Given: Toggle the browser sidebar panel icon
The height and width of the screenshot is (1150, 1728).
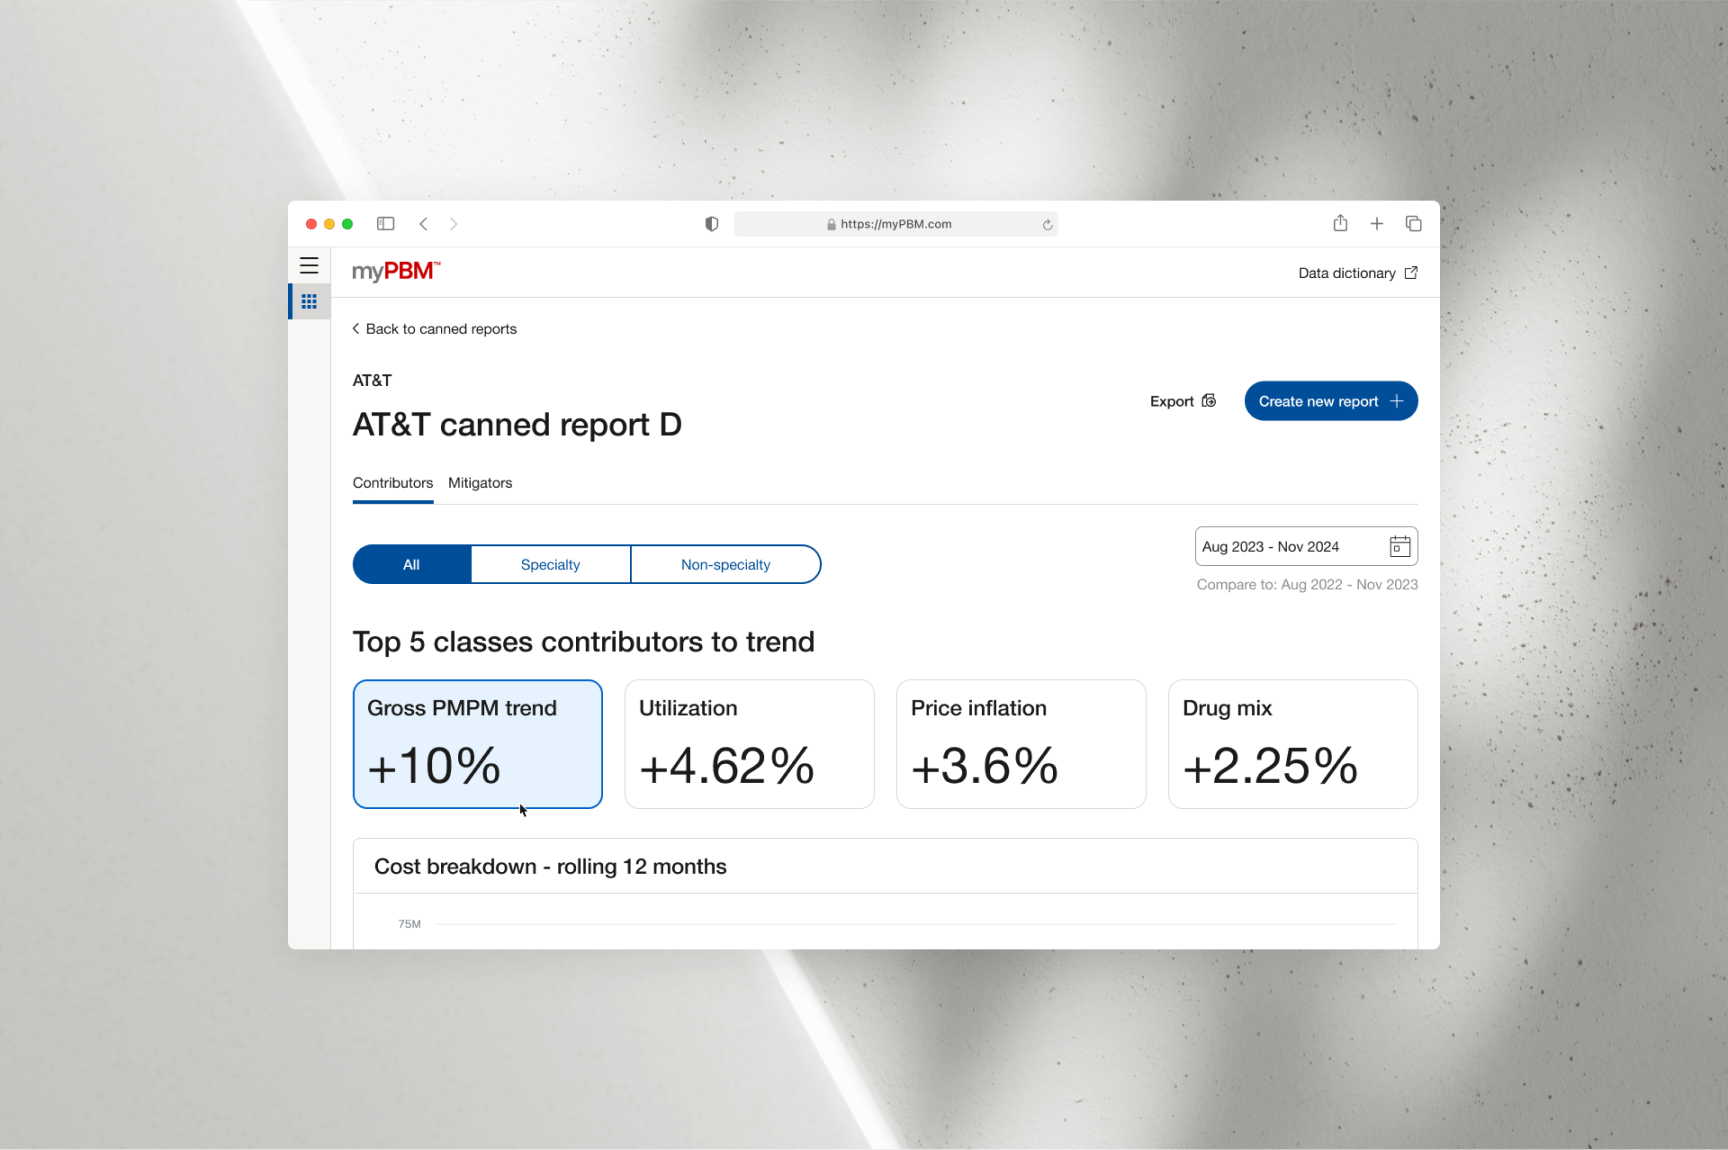Looking at the screenshot, I should pyautogui.click(x=385, y=224).
